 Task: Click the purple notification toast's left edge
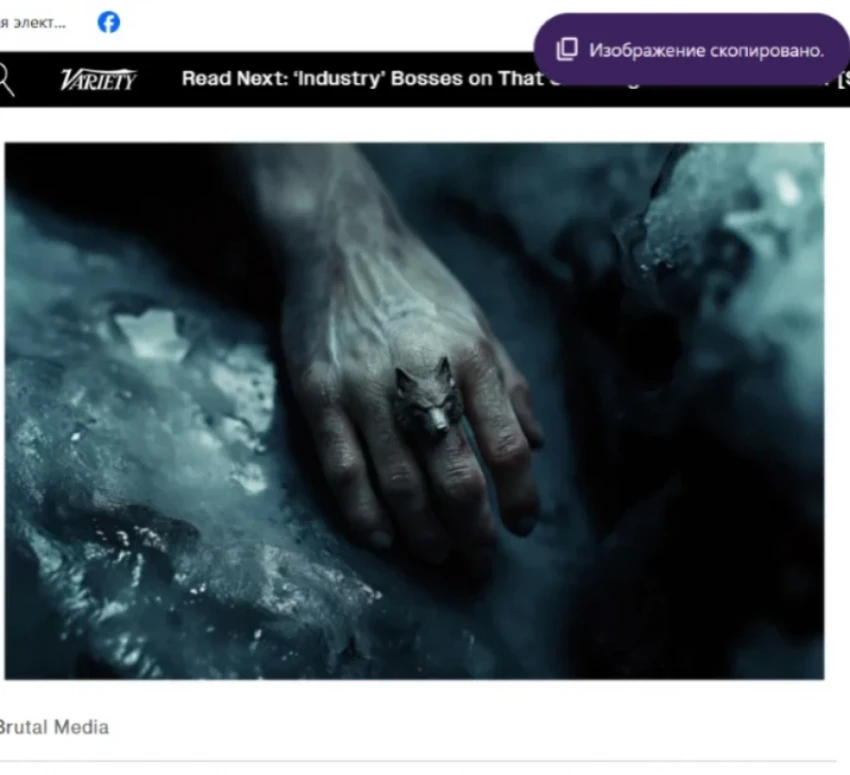tap(540, 50)
